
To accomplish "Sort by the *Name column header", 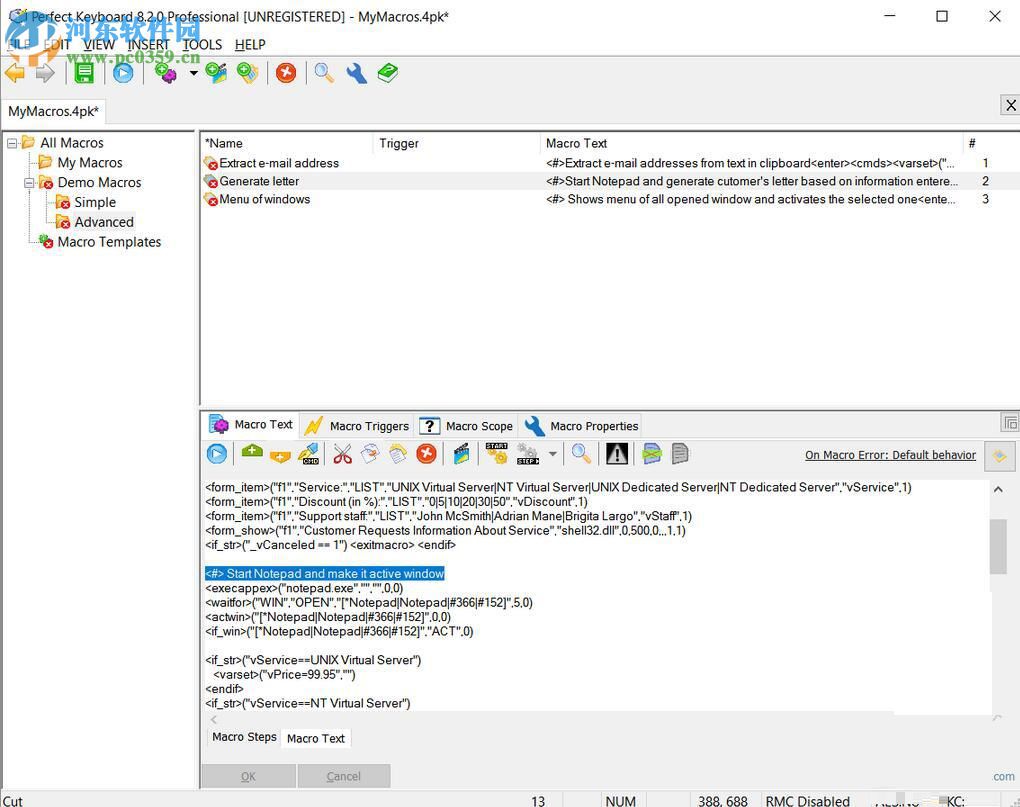I will (x=286, y=143).
